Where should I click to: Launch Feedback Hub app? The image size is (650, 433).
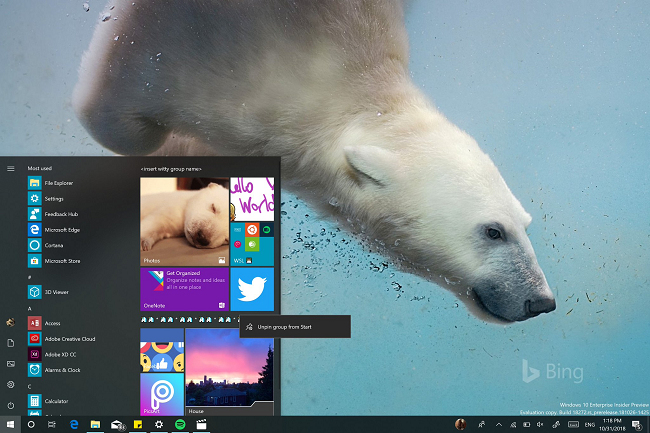[60, 214]
